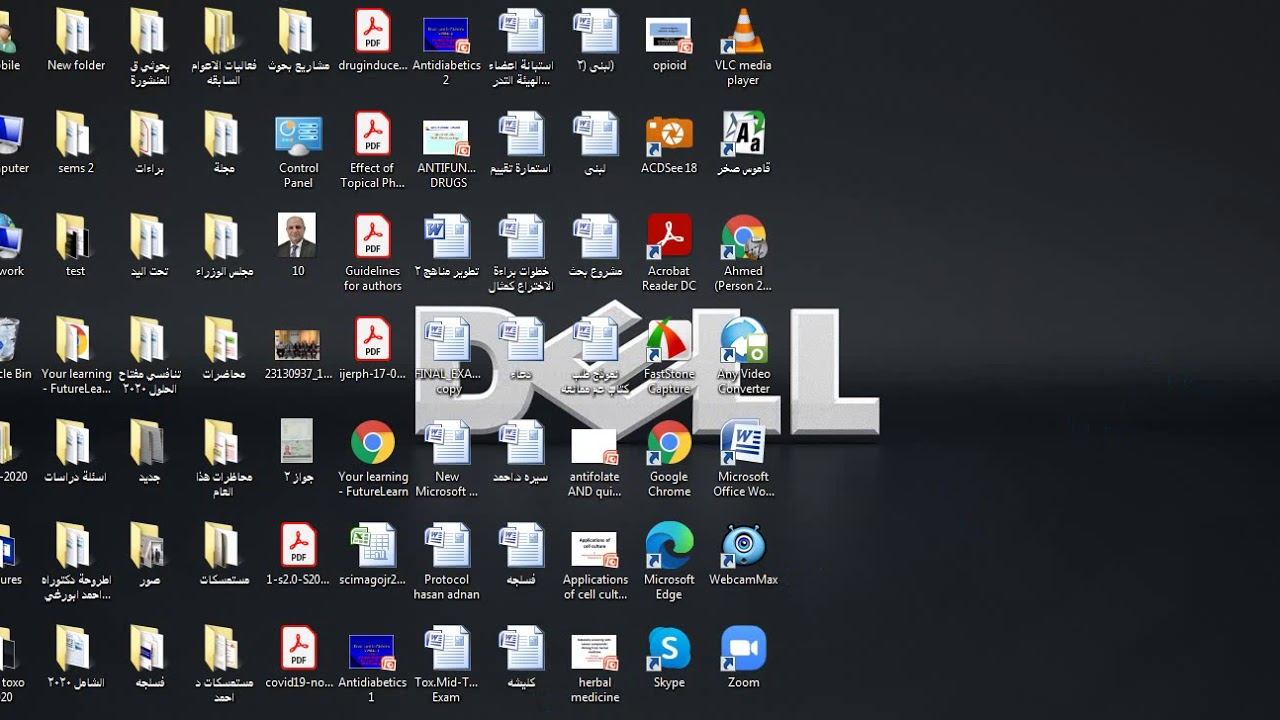Click the covid19-no... PDF file

298,658
